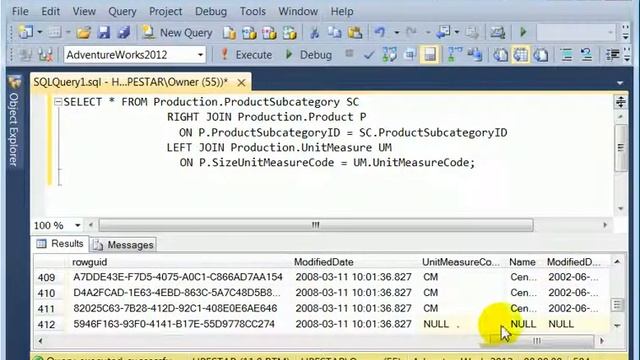
Task: Uncomment the selected lines
Action: tap(587, 55)
